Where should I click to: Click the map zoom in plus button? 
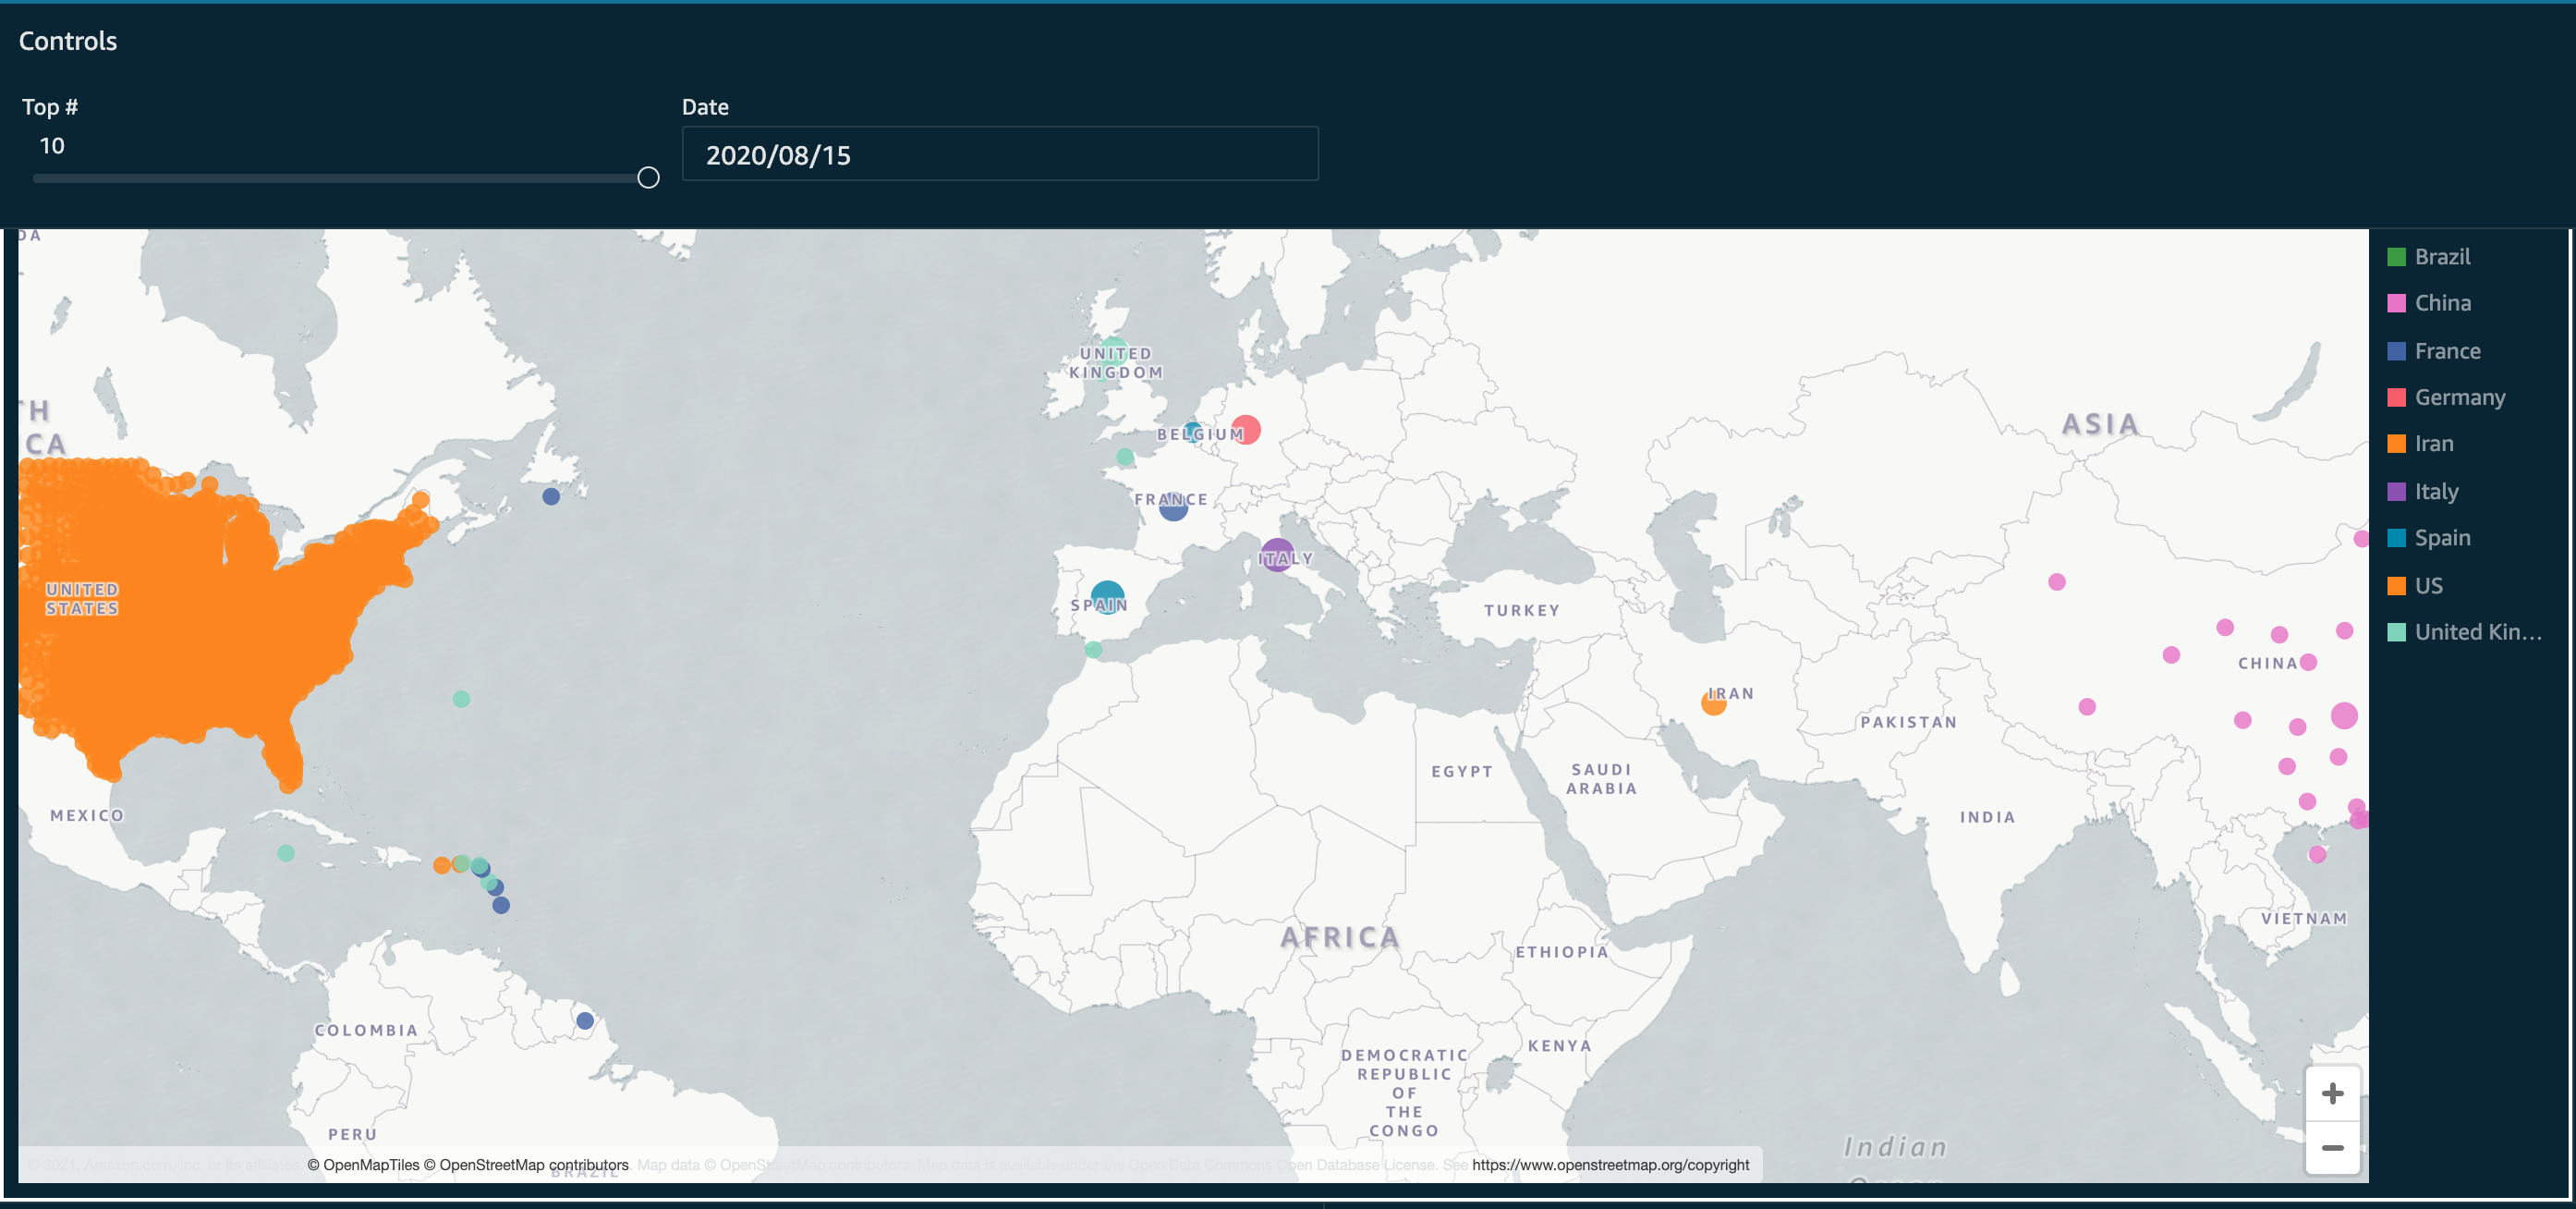click(2332, 1093)
